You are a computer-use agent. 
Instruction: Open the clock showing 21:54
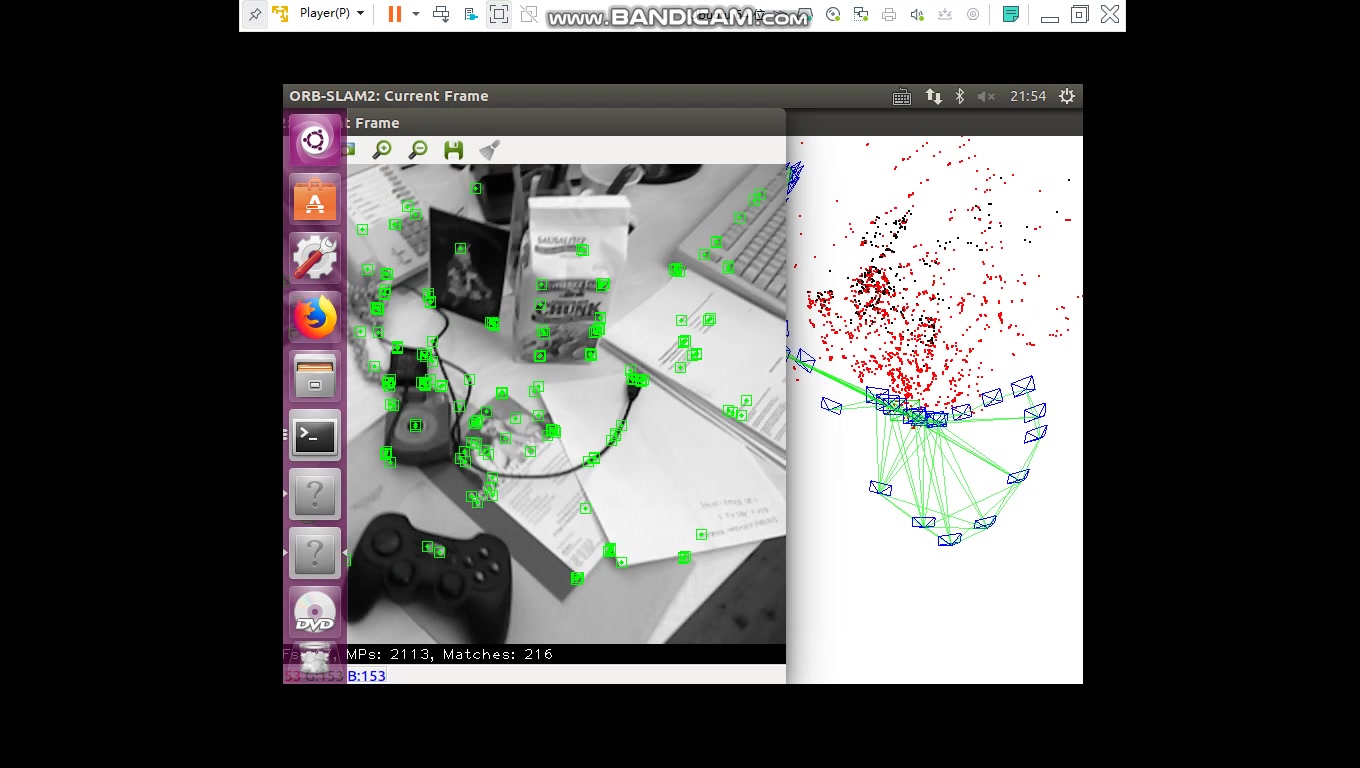[x=1028, y=96]
